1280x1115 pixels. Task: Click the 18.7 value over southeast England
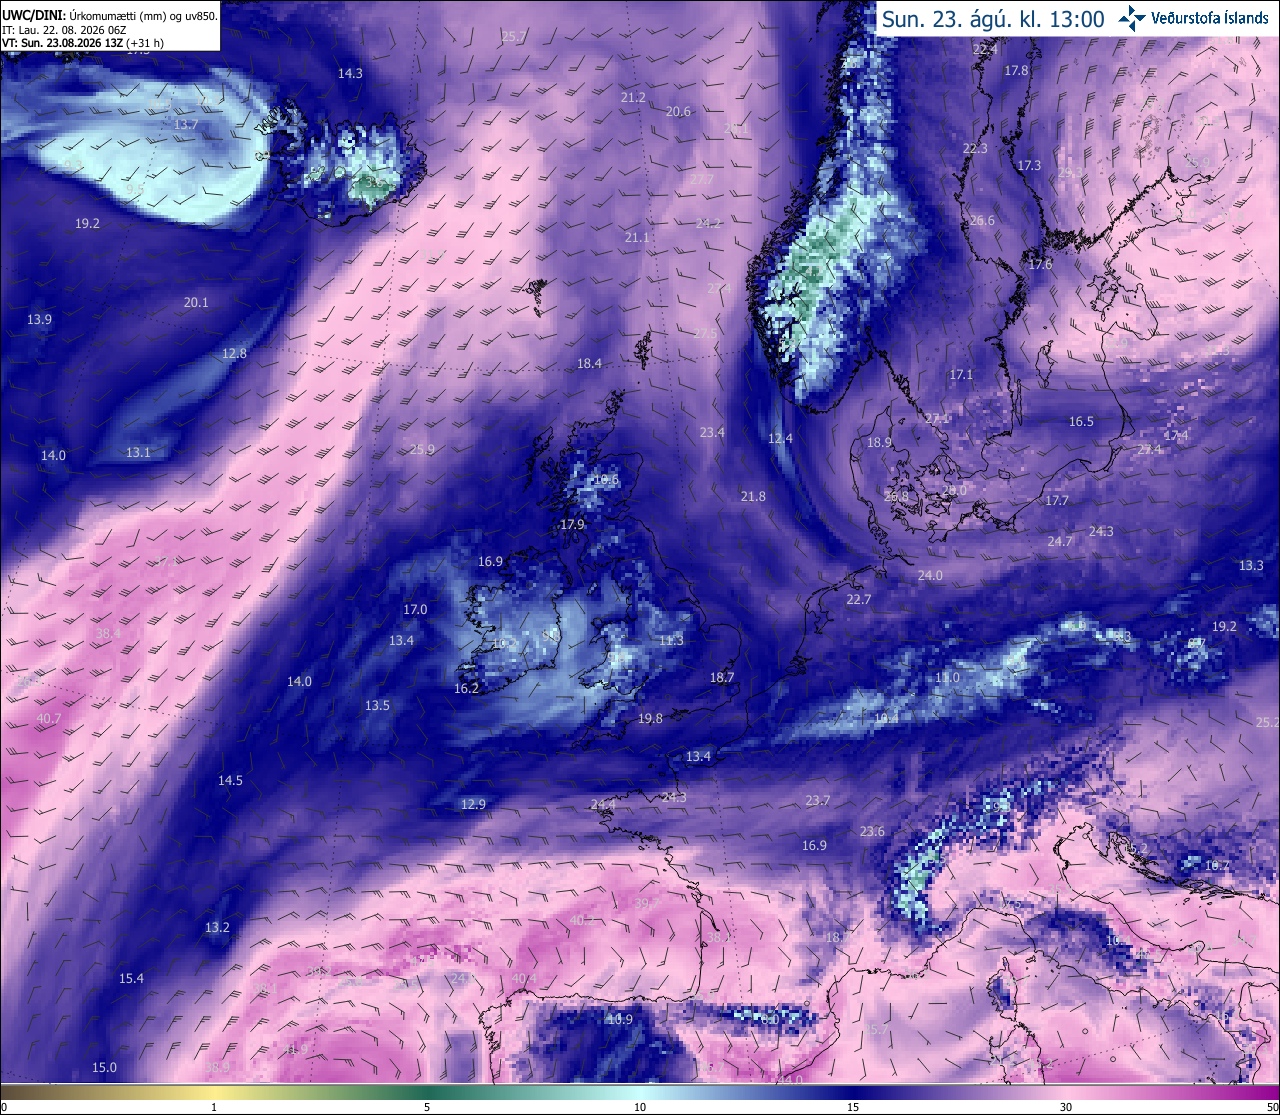(722, 677)
